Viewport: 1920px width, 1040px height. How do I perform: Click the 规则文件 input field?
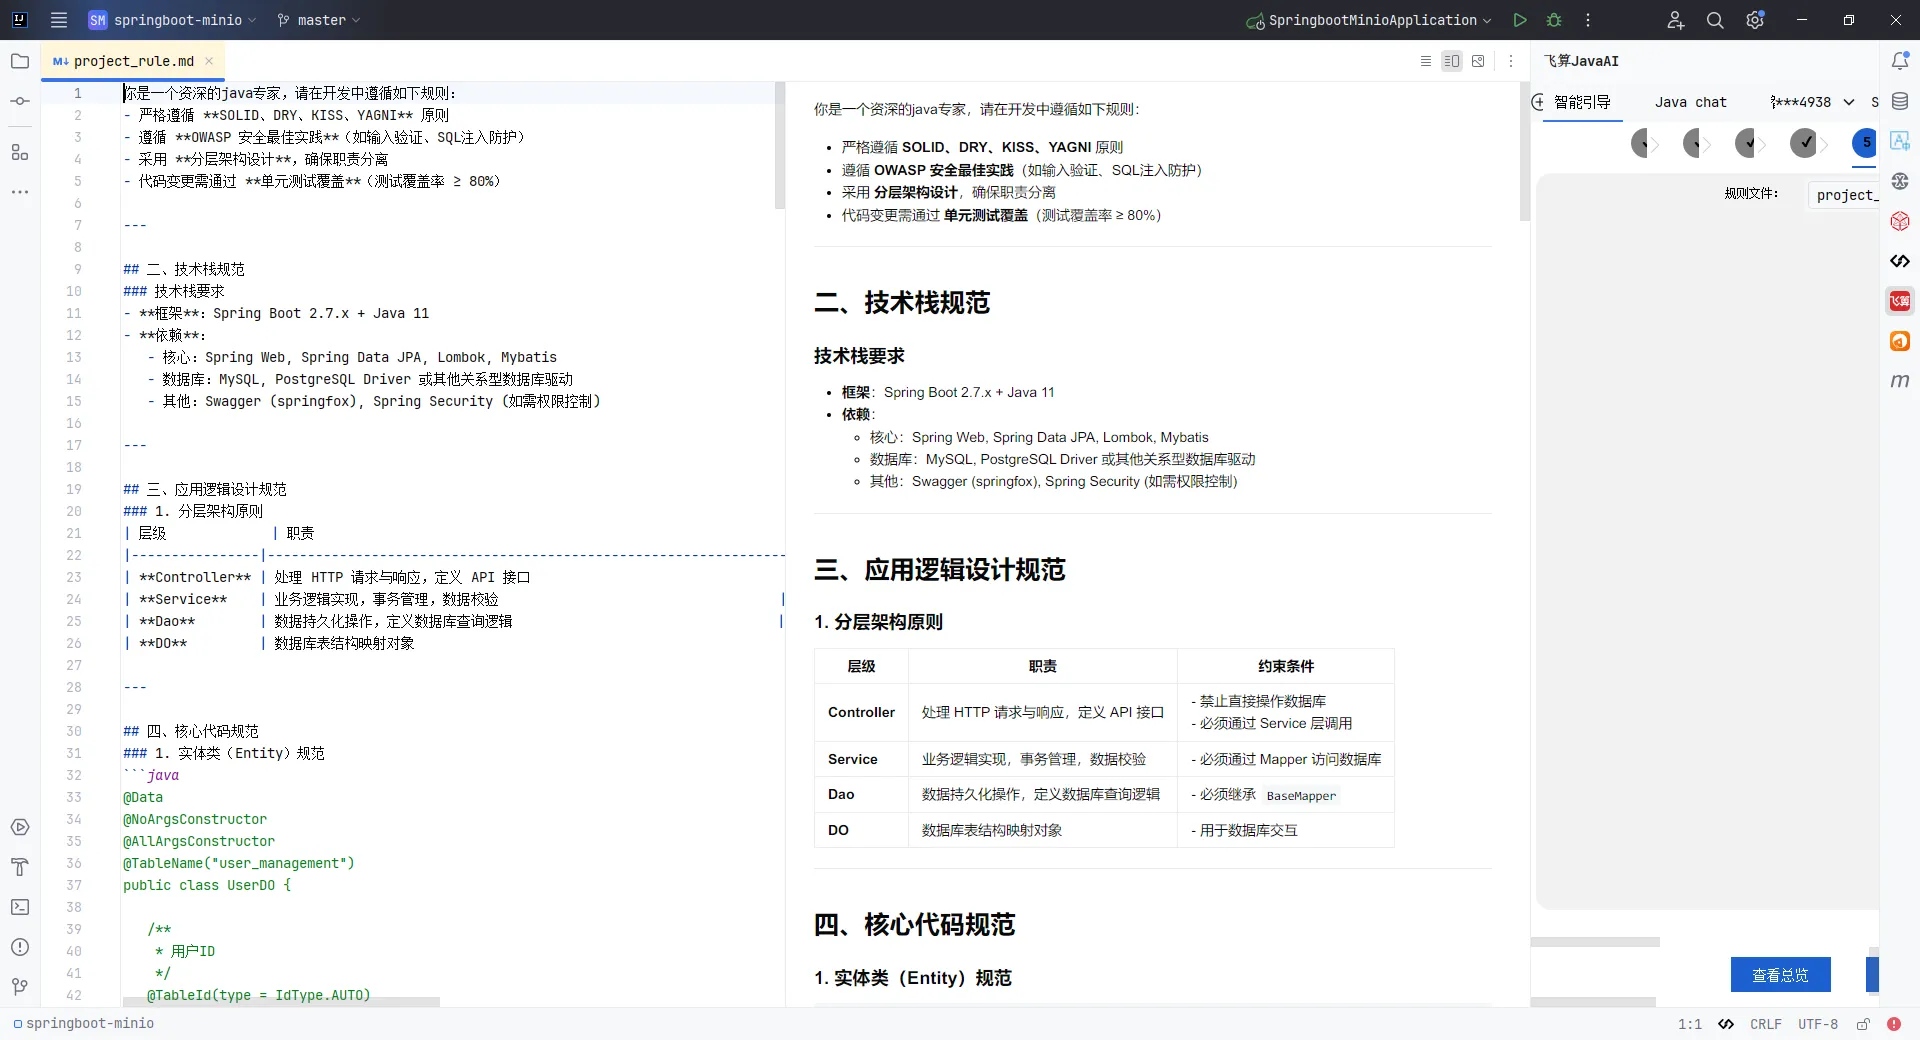1844,195
